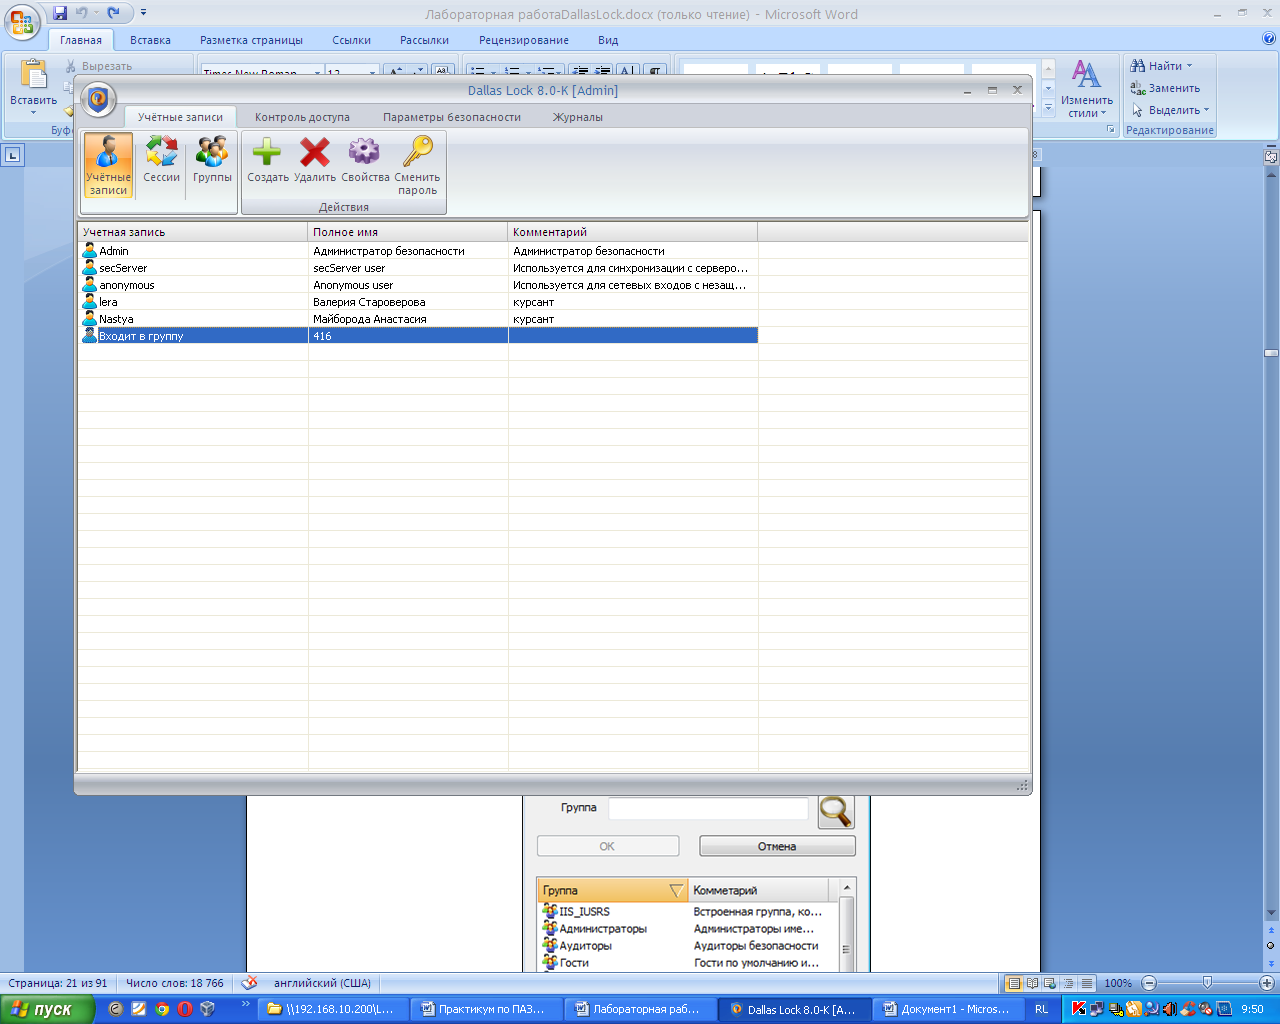This screenshot has width=1280, height=1024.
Task: Click the Microsoft Office round button
Action: (x=23, y=21)
